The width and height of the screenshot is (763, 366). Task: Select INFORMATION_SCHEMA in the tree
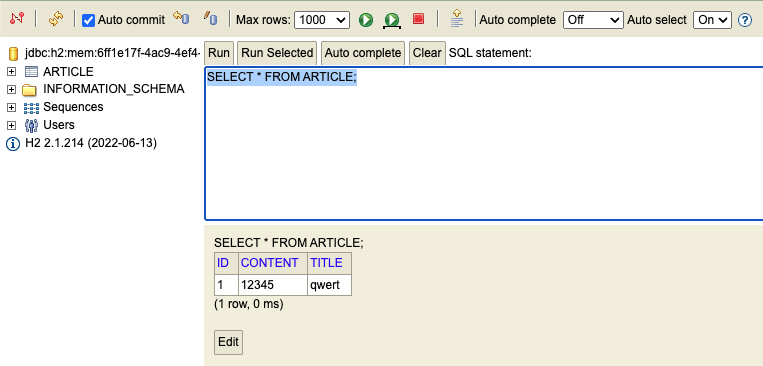tap(114, 89)
